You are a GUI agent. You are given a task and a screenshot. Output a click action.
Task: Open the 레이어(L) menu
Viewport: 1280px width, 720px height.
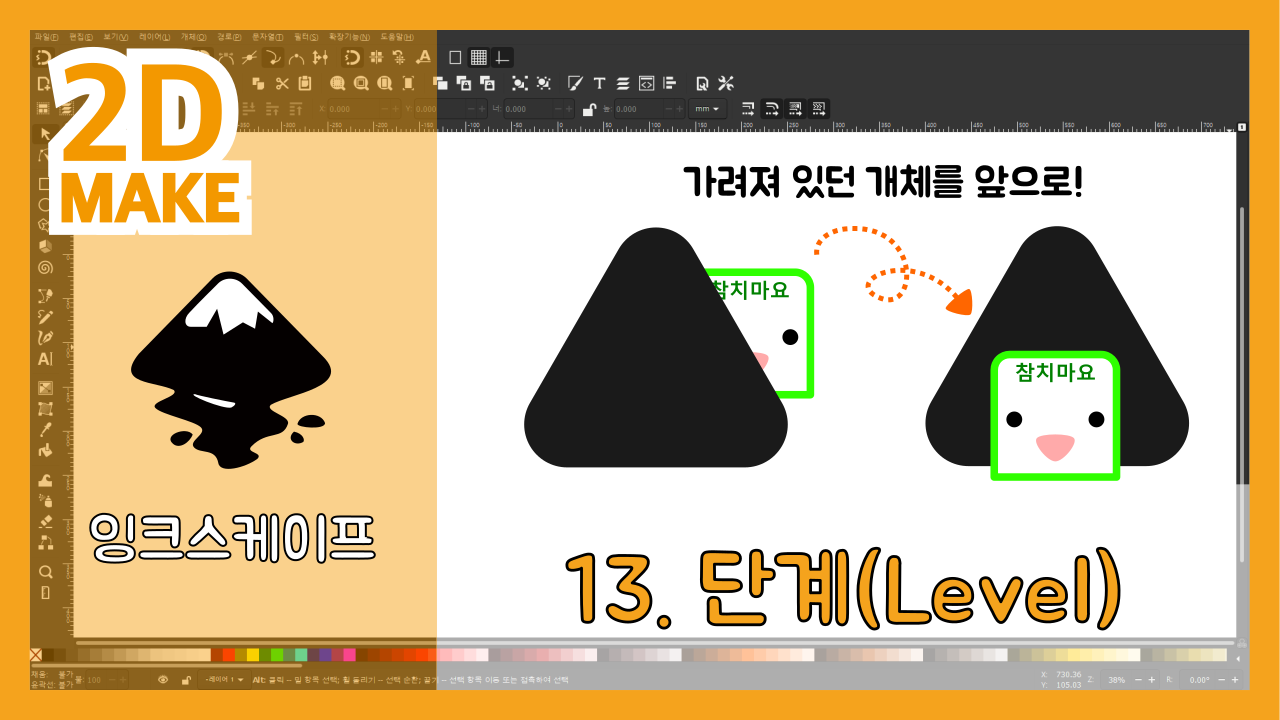tap(155, 37)
